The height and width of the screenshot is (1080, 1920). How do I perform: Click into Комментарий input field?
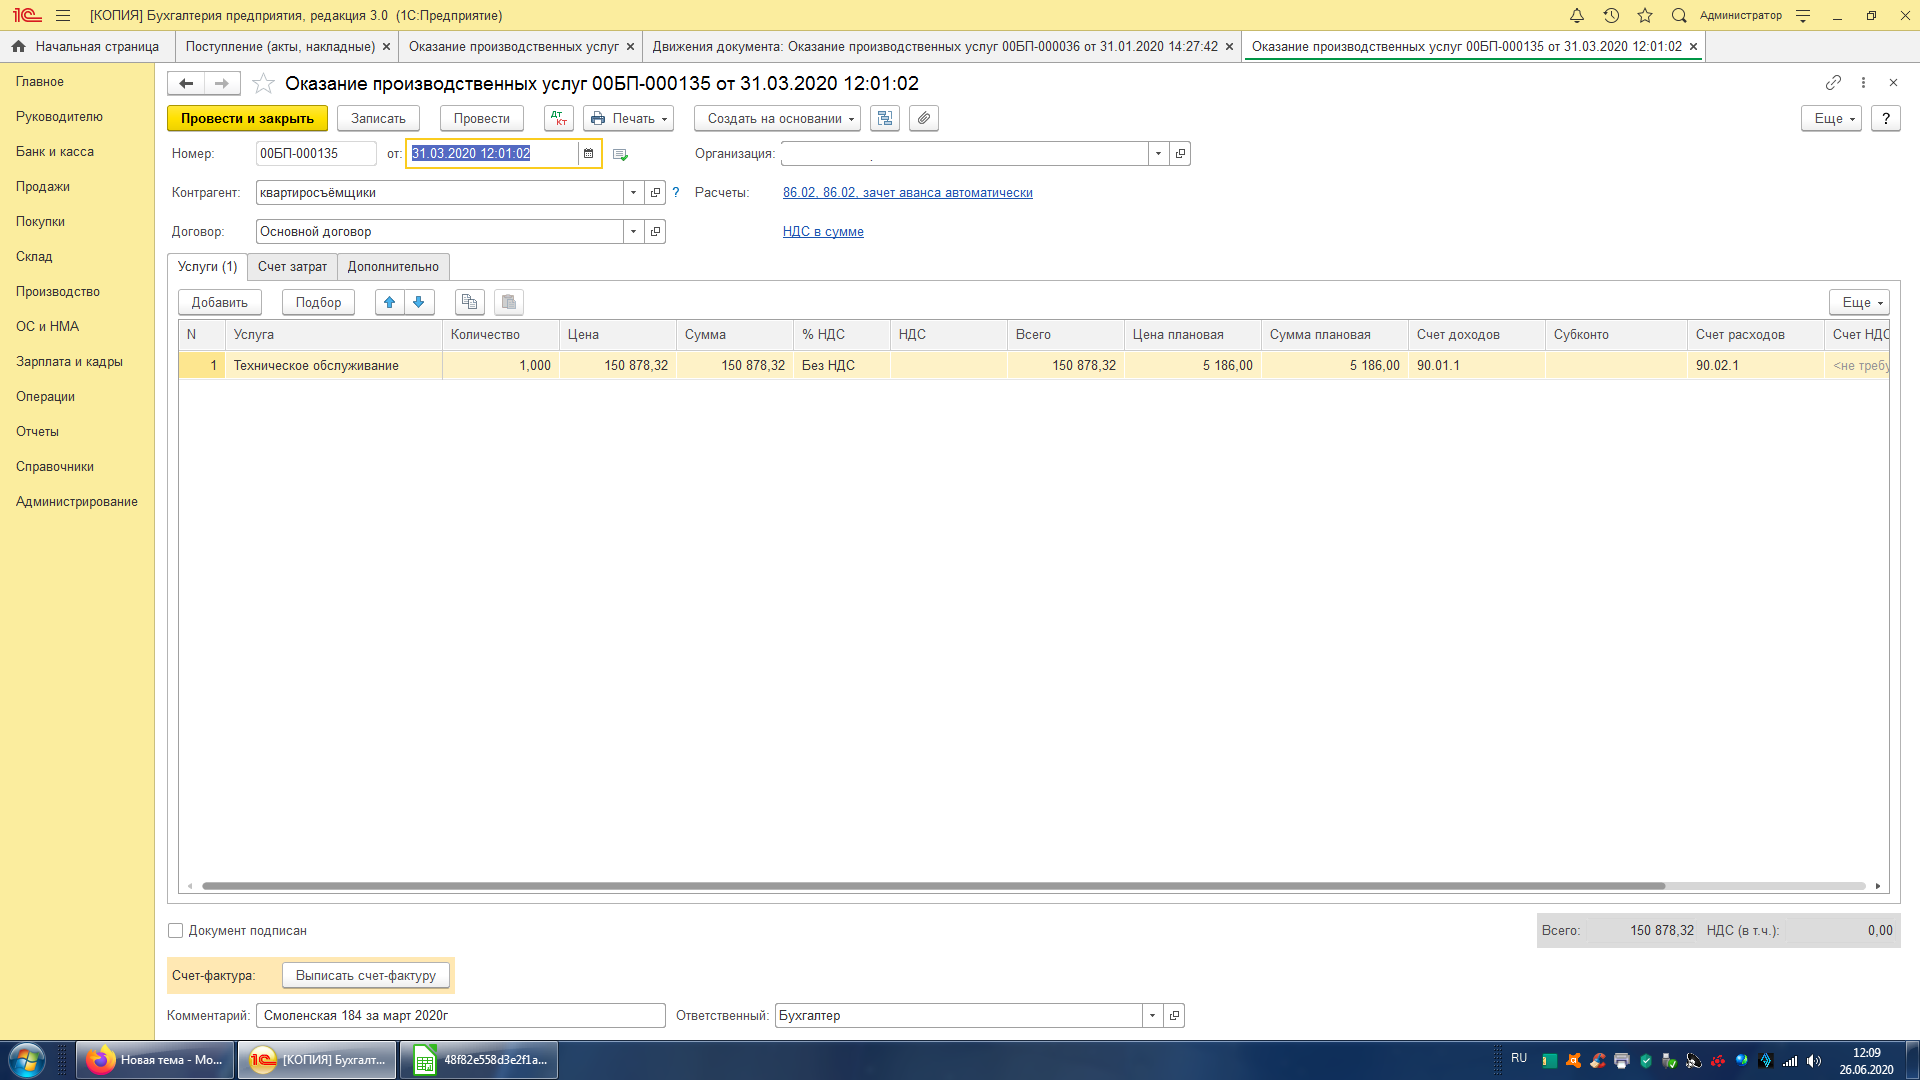[461, 1015]
